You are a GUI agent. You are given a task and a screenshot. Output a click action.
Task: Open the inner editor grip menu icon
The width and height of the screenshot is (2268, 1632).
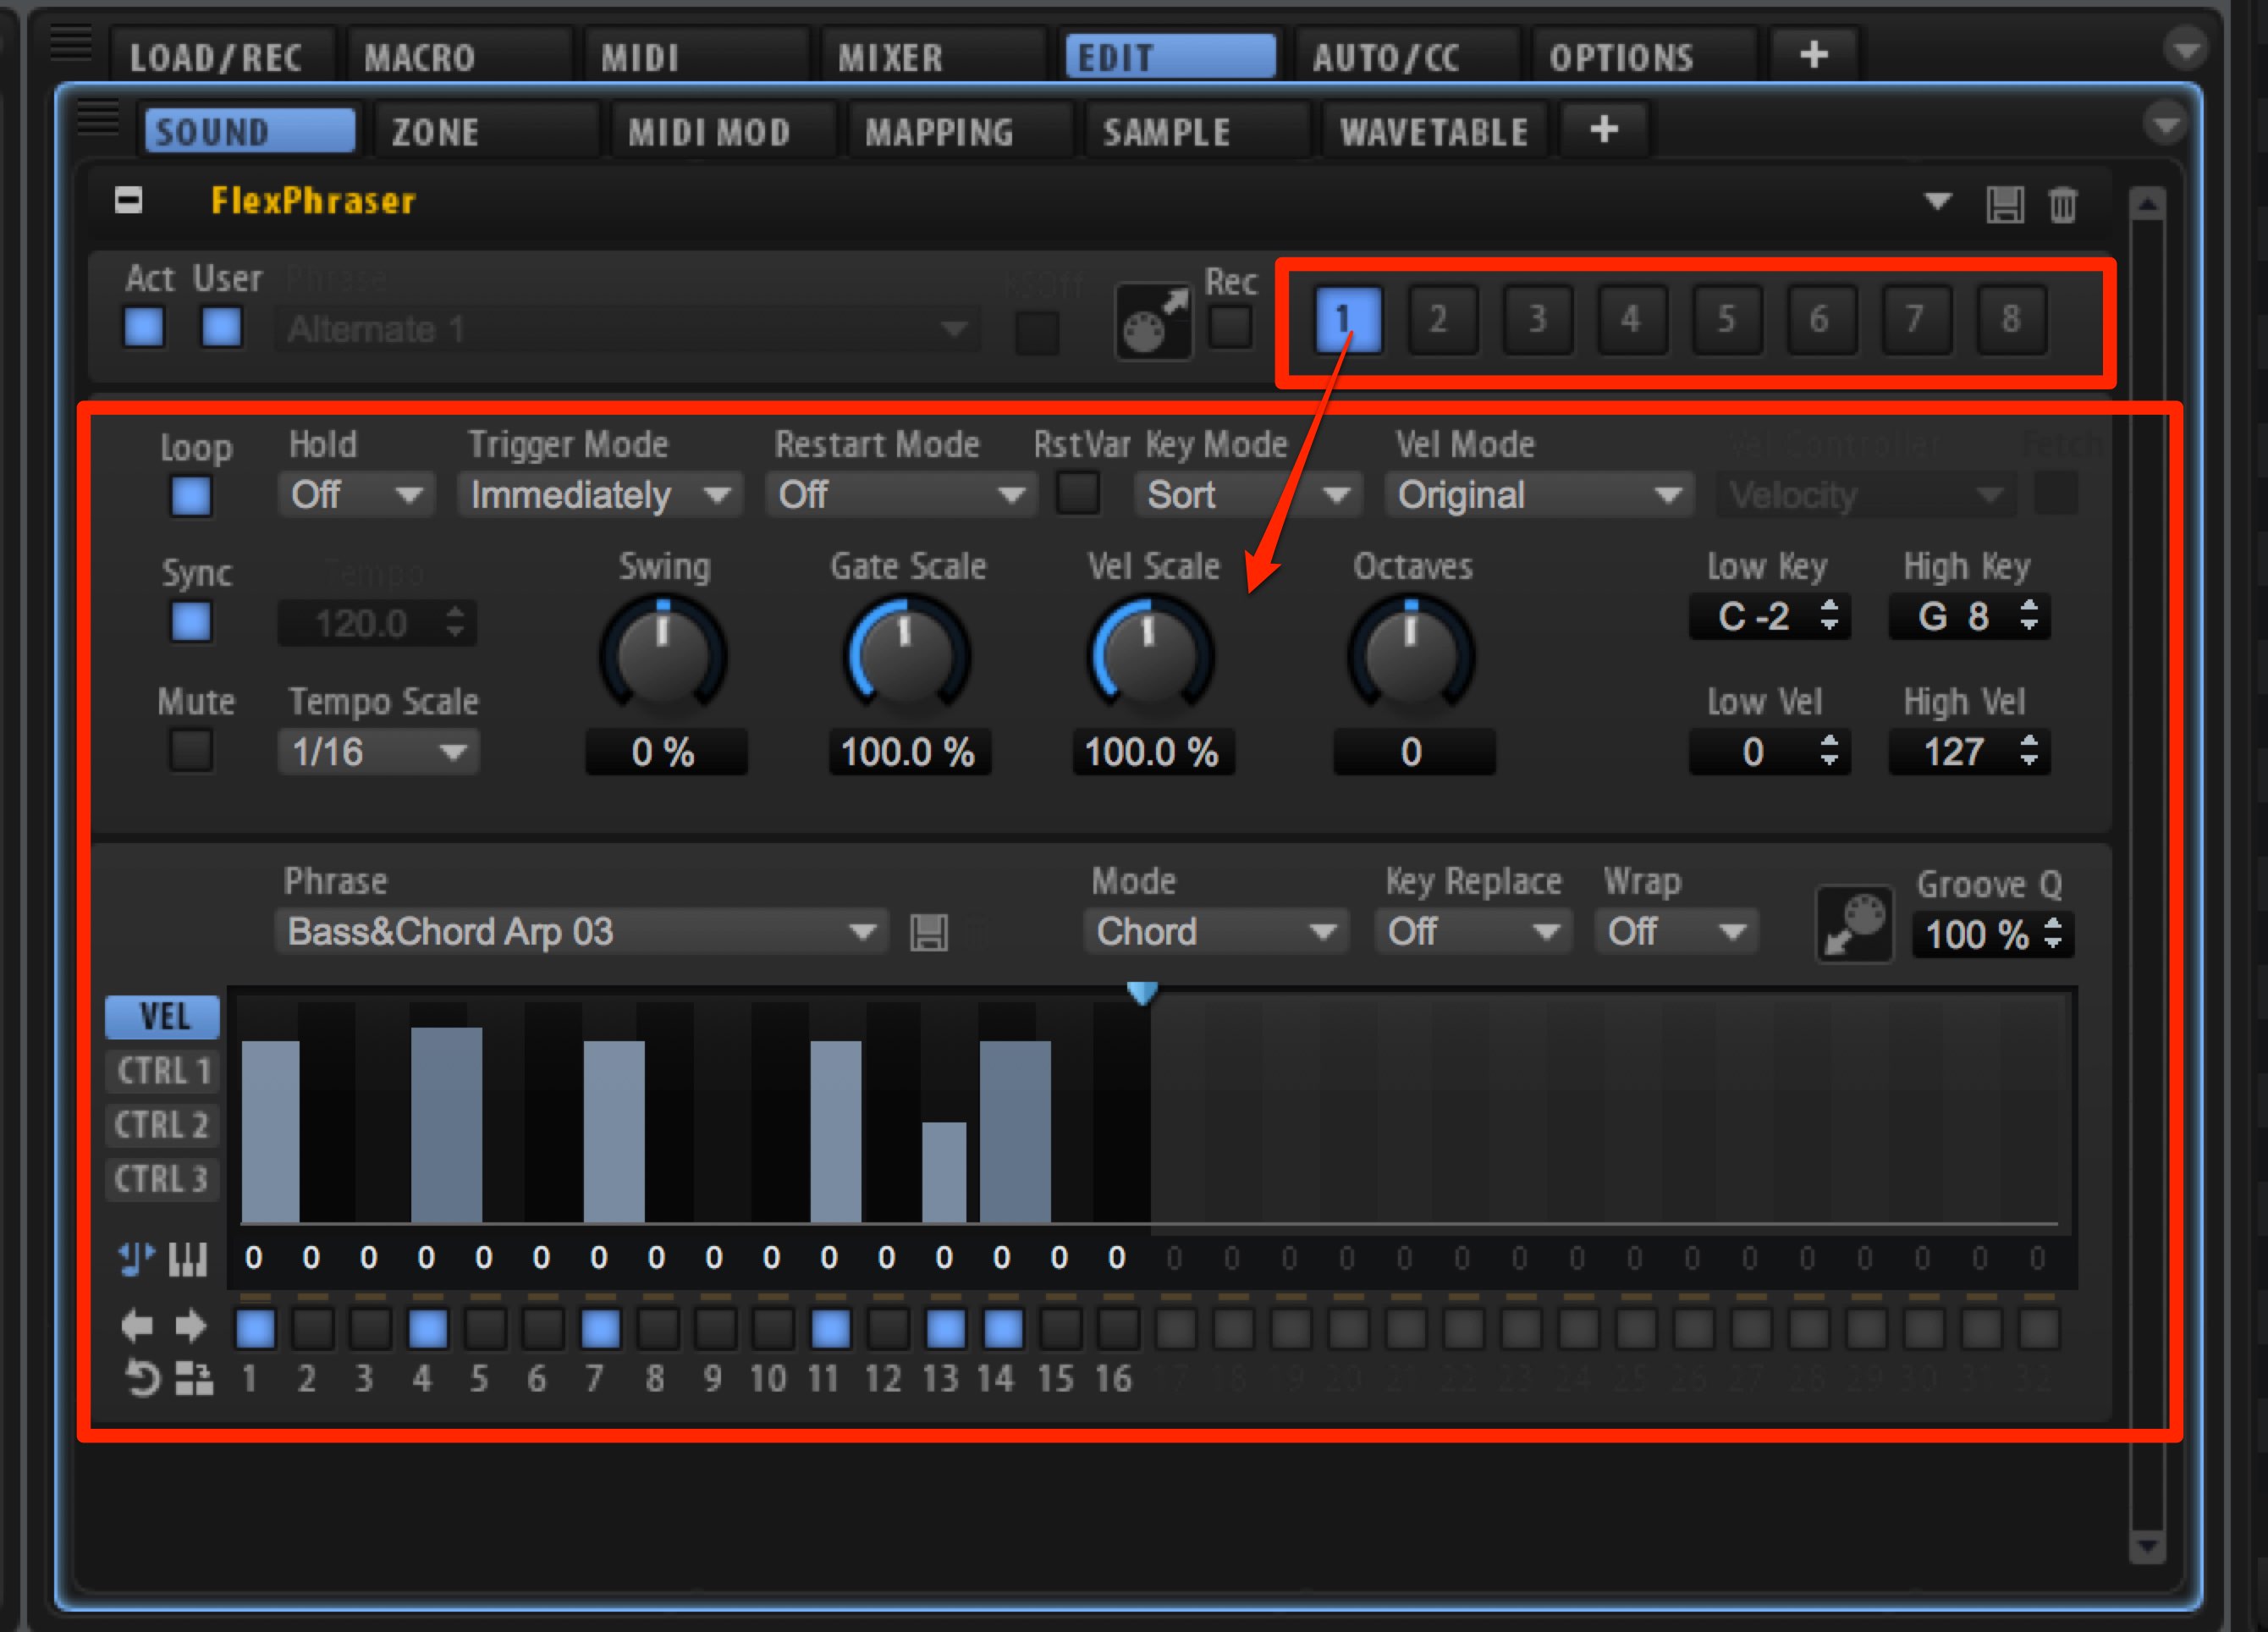point(98,118)
